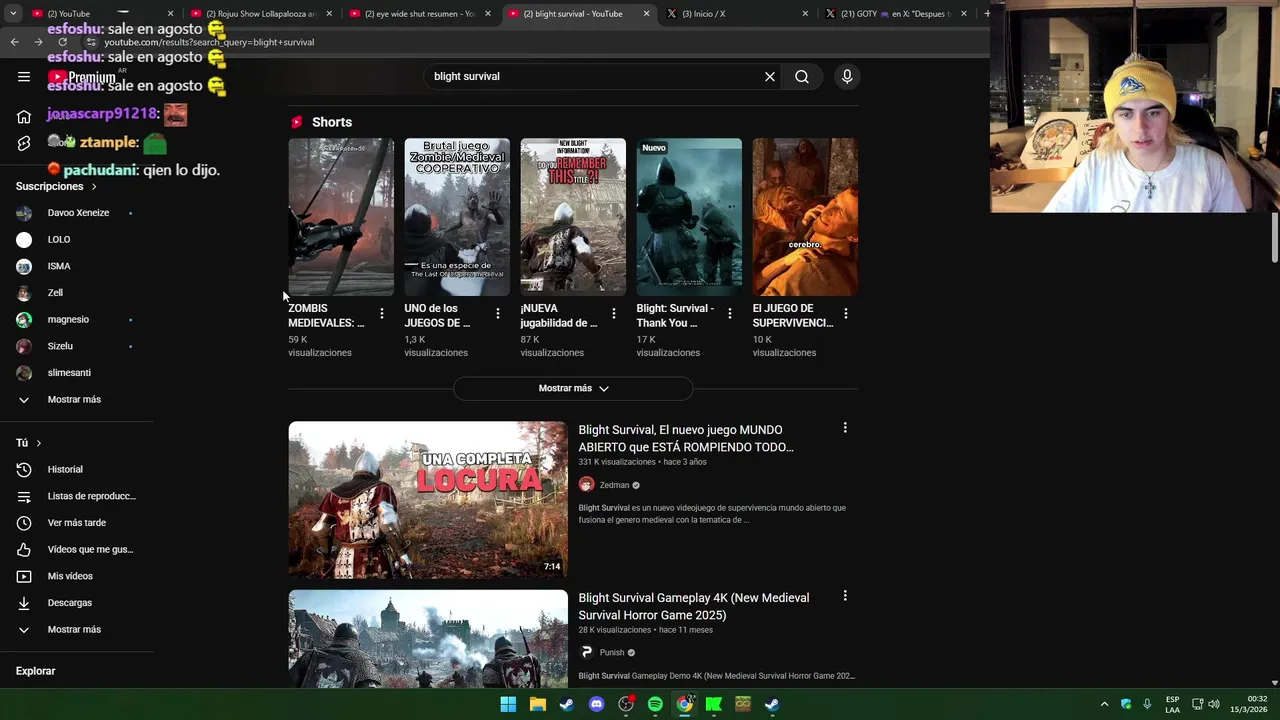Clear the search box with the X icon
The image size is (1280, 720).
tap(770, 77)
